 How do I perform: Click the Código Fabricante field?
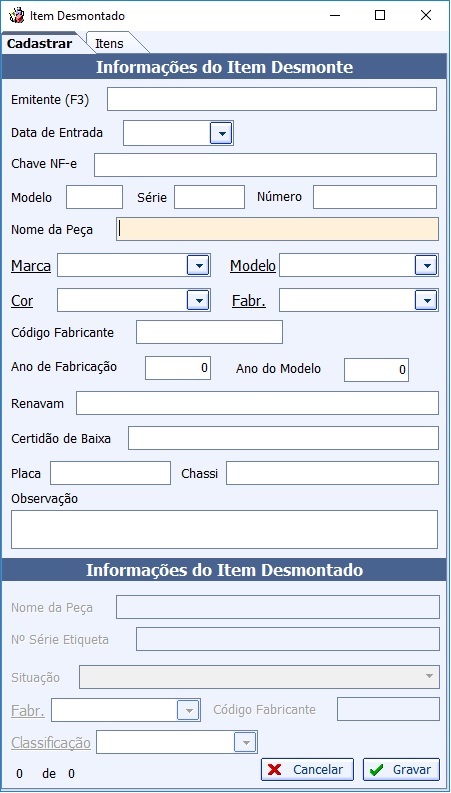[209, 332]
